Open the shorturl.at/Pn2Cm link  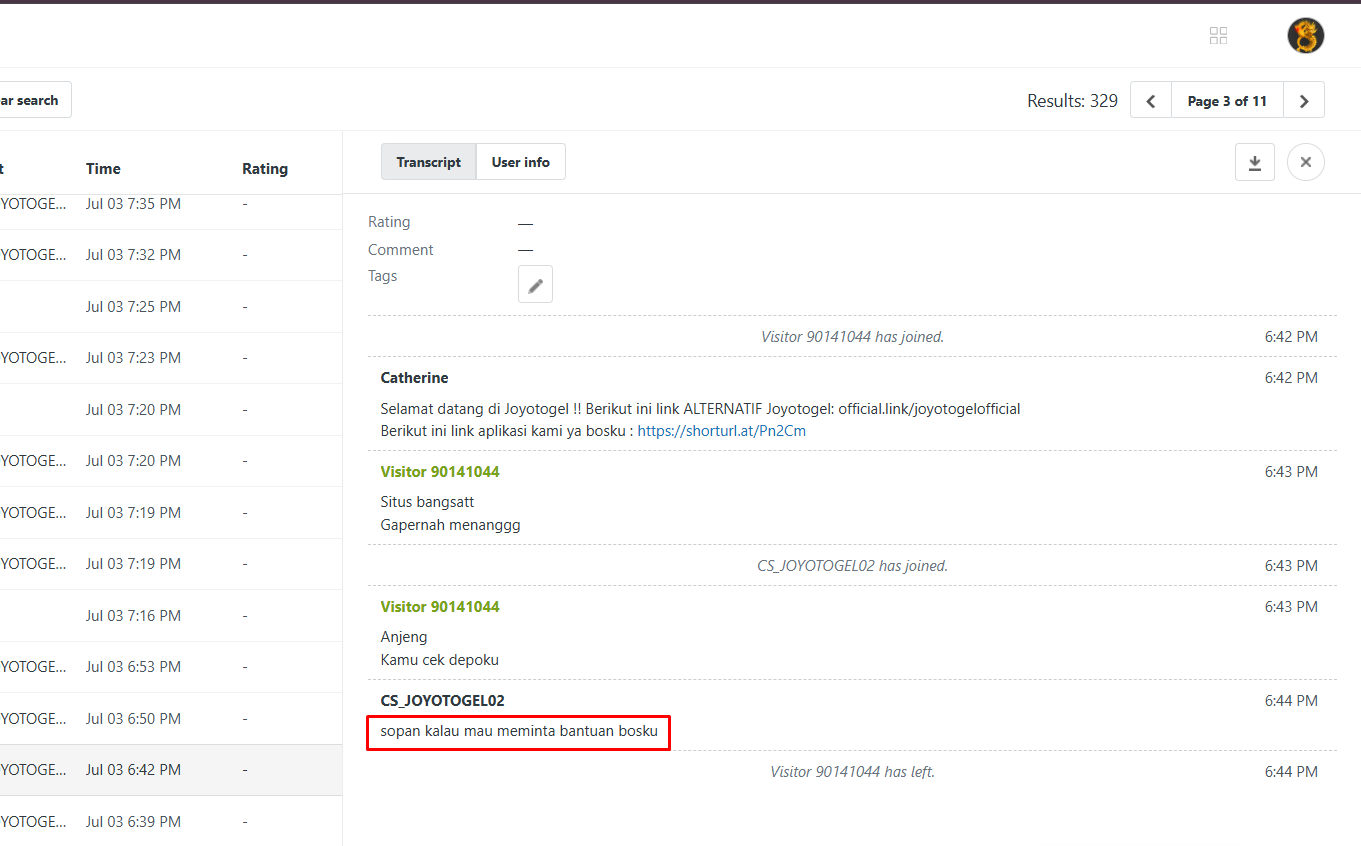(x=722, y=431)
